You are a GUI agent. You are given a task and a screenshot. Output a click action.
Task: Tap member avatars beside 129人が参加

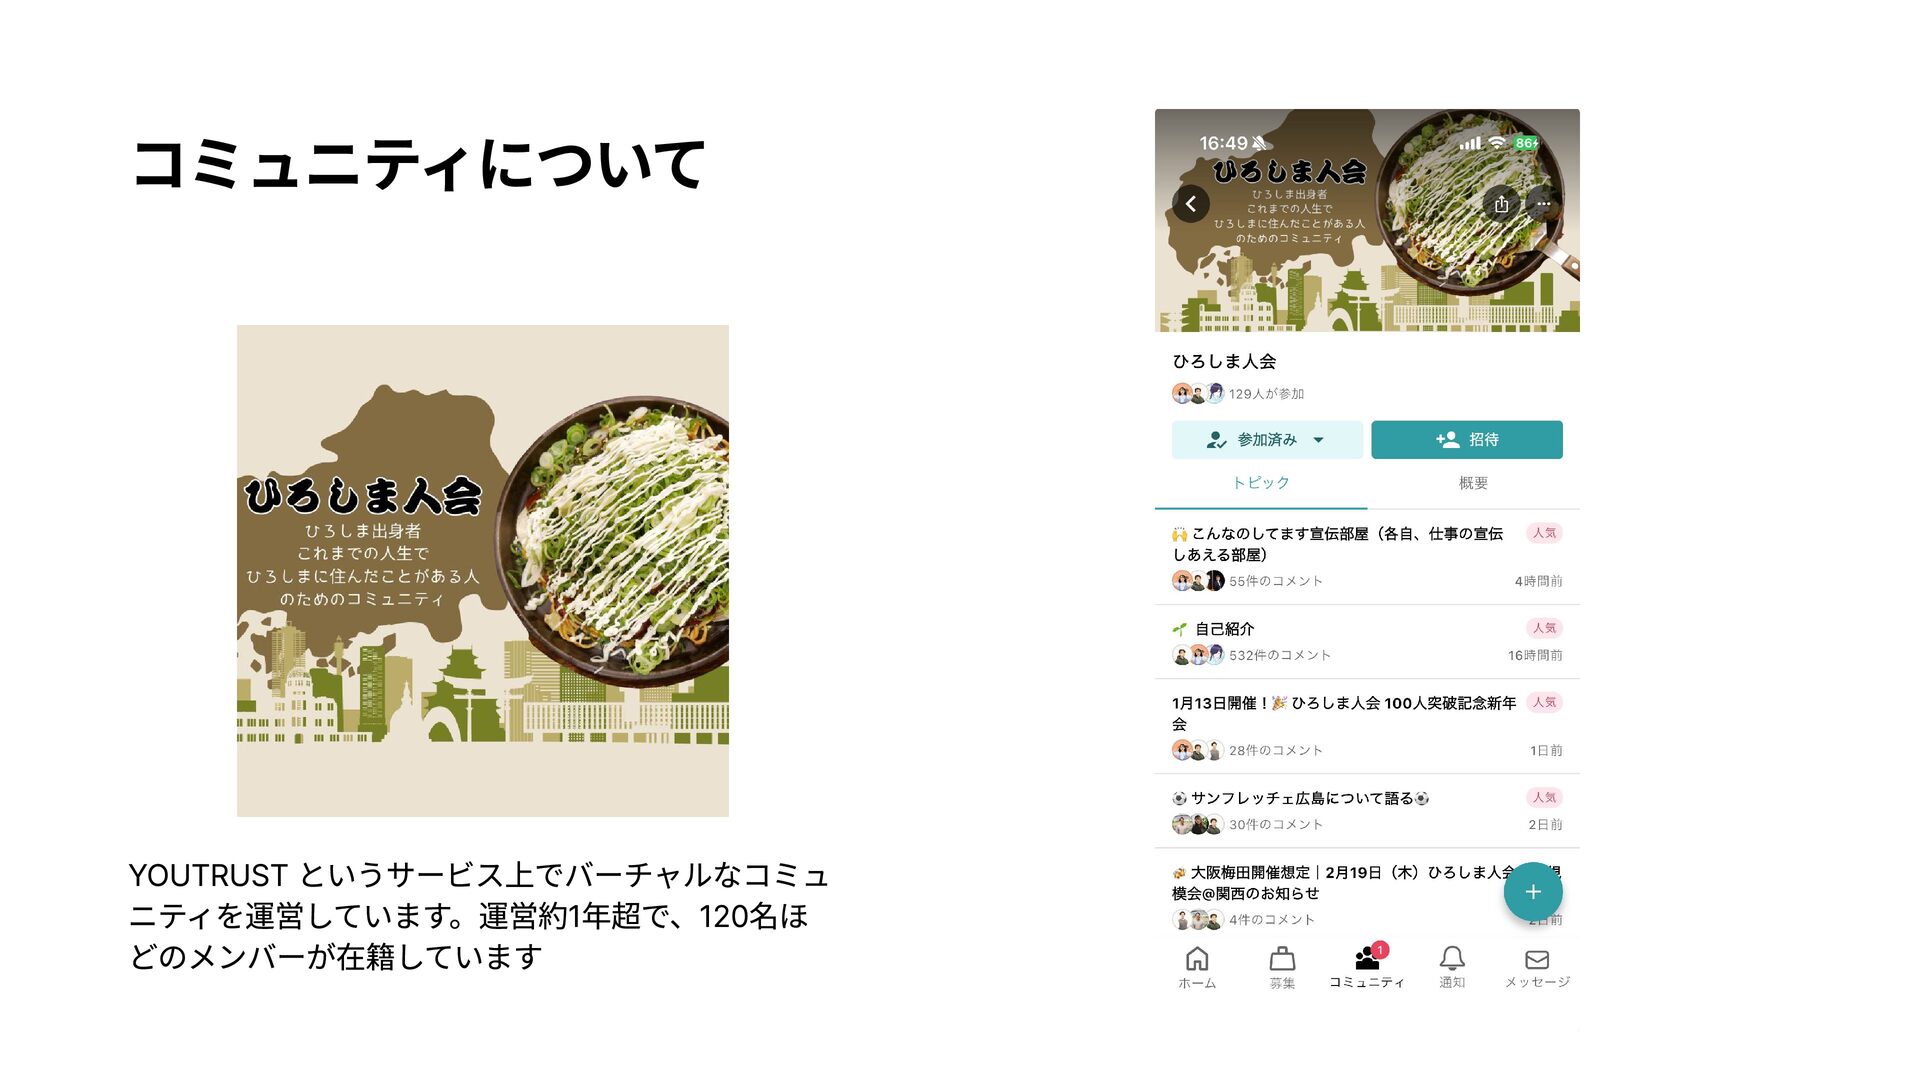(x=1198, y=393)
